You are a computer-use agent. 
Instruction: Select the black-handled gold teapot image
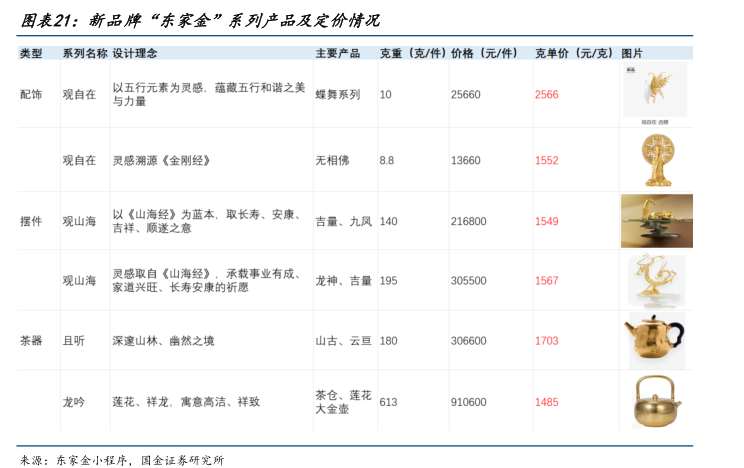656,340
